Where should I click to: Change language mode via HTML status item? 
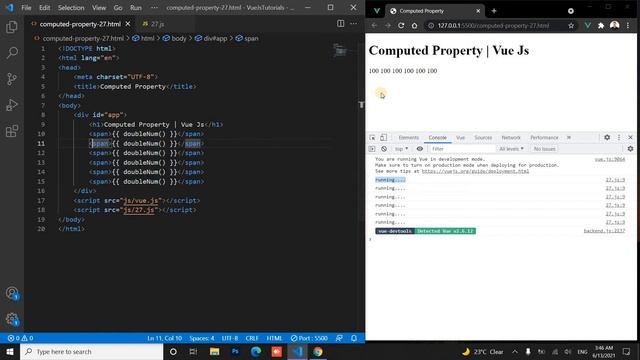[274, 338]
